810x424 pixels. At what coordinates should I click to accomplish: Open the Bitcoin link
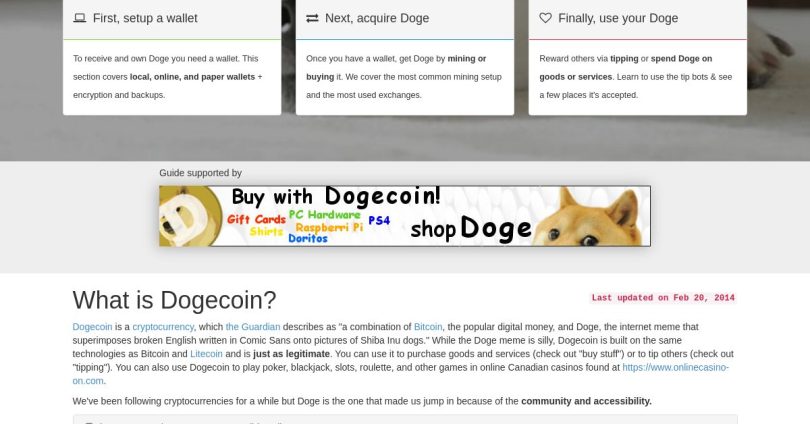pos(428,327)
